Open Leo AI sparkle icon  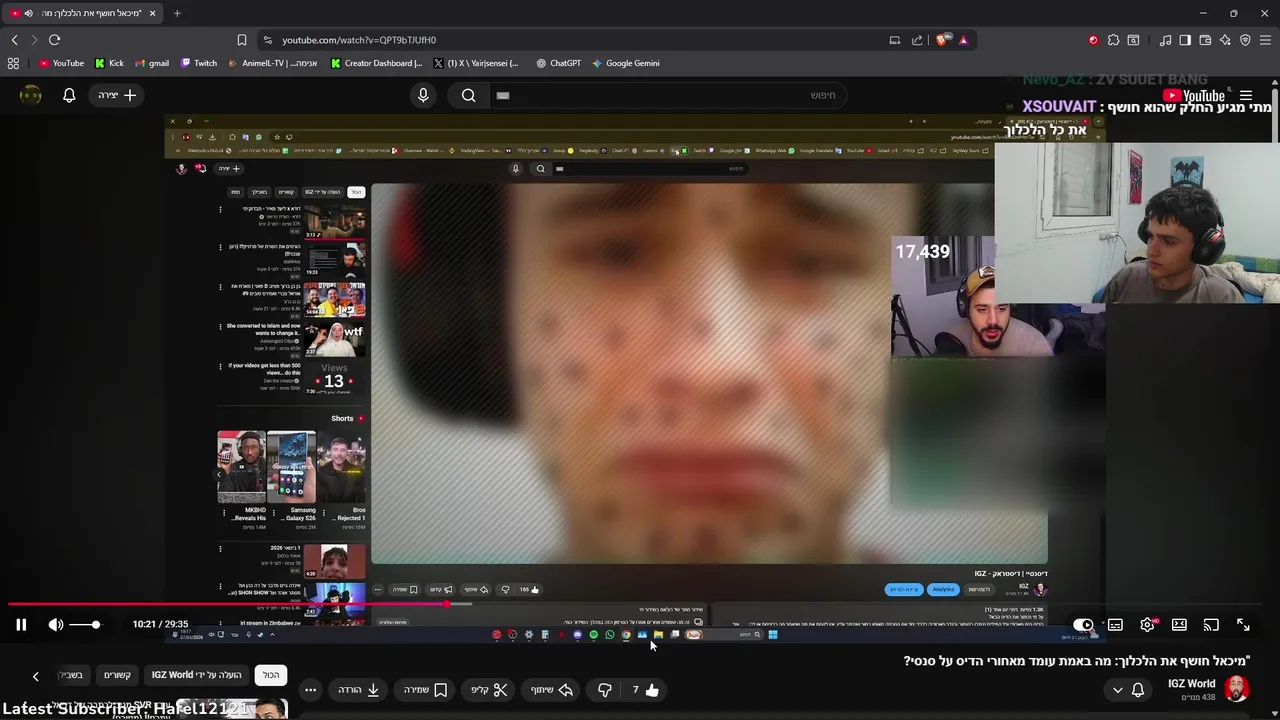click(1225, 40)
